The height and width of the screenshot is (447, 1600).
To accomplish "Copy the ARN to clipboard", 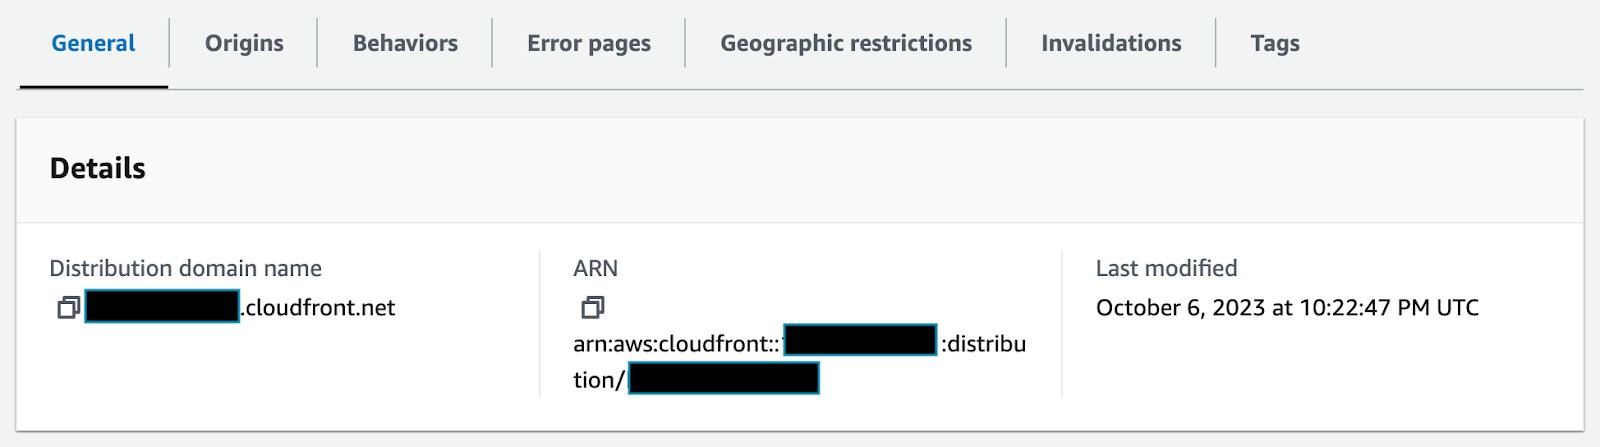I will point(593,307).
